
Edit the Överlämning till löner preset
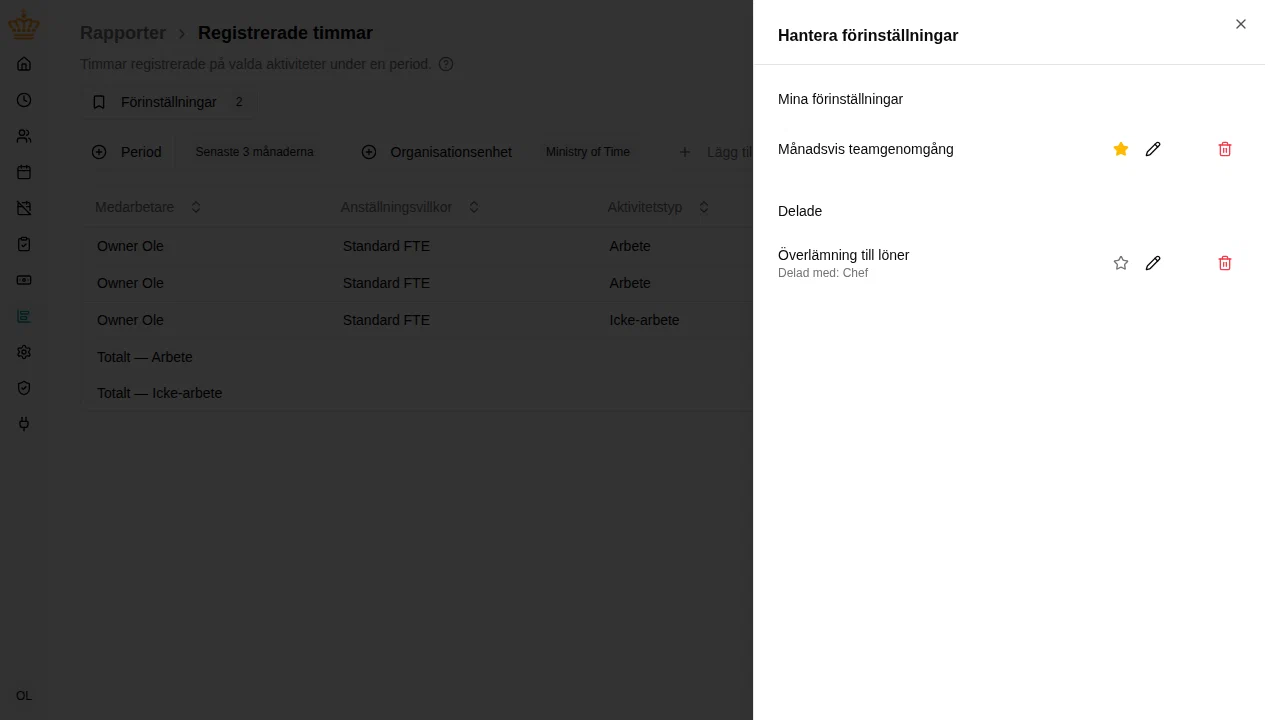coord(1153,263)
